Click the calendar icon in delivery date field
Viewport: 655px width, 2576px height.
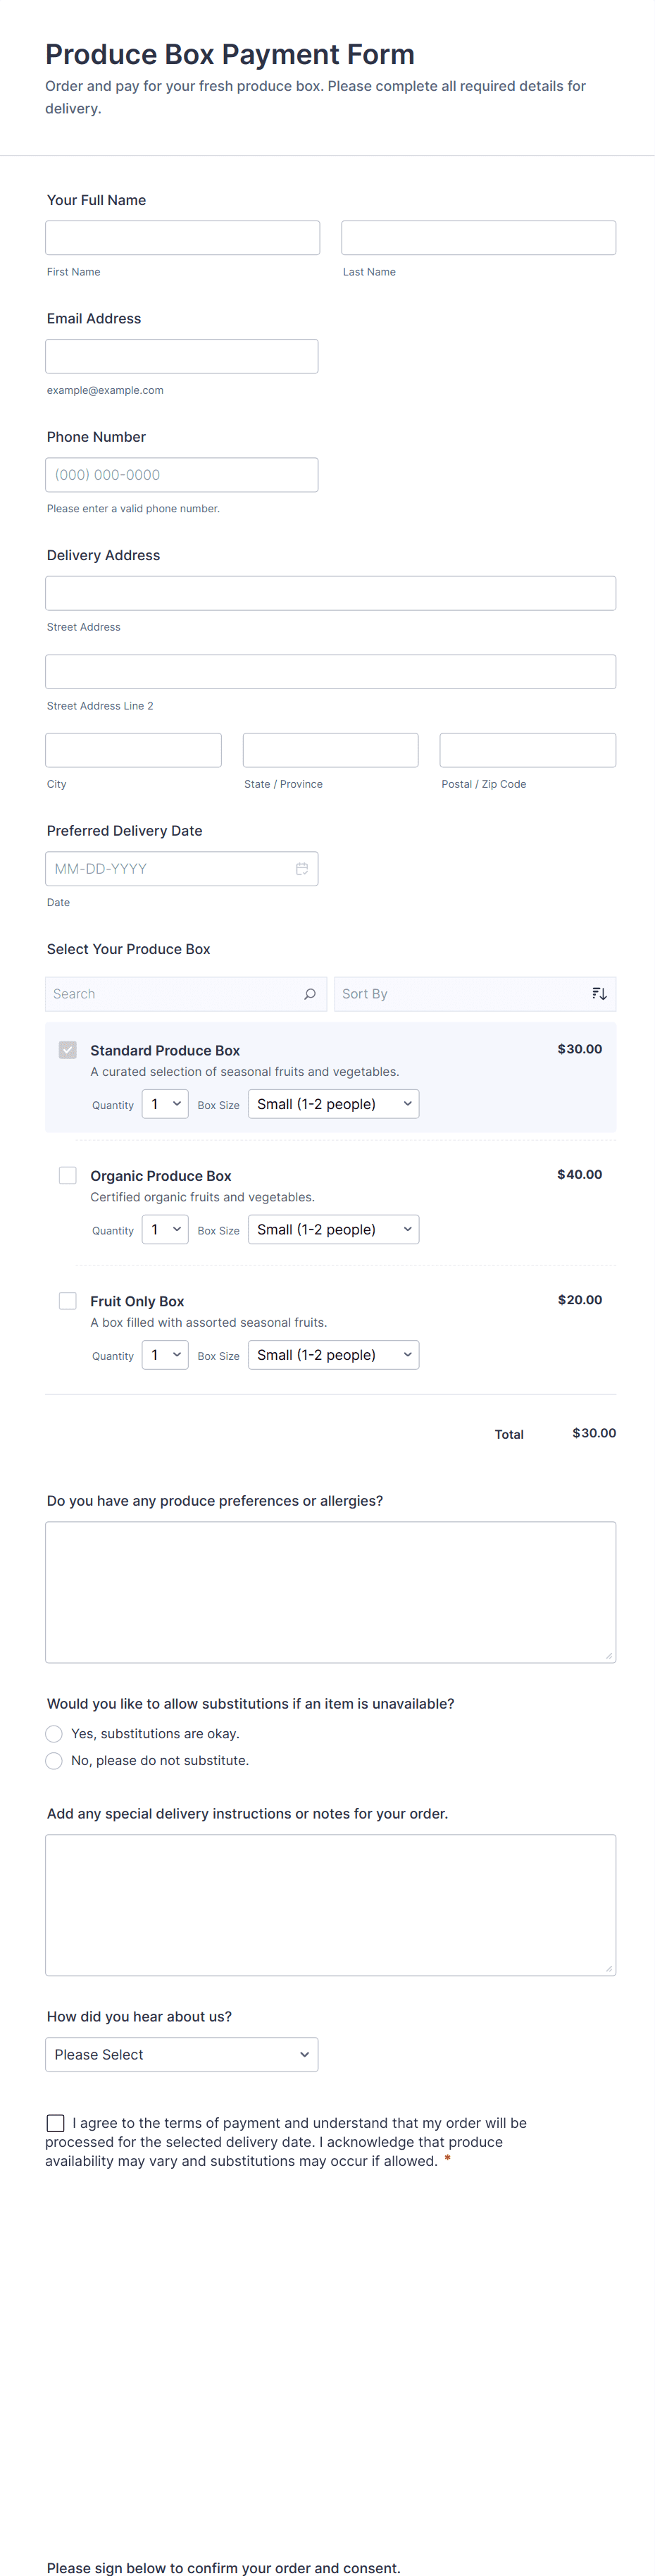[301, 869]
